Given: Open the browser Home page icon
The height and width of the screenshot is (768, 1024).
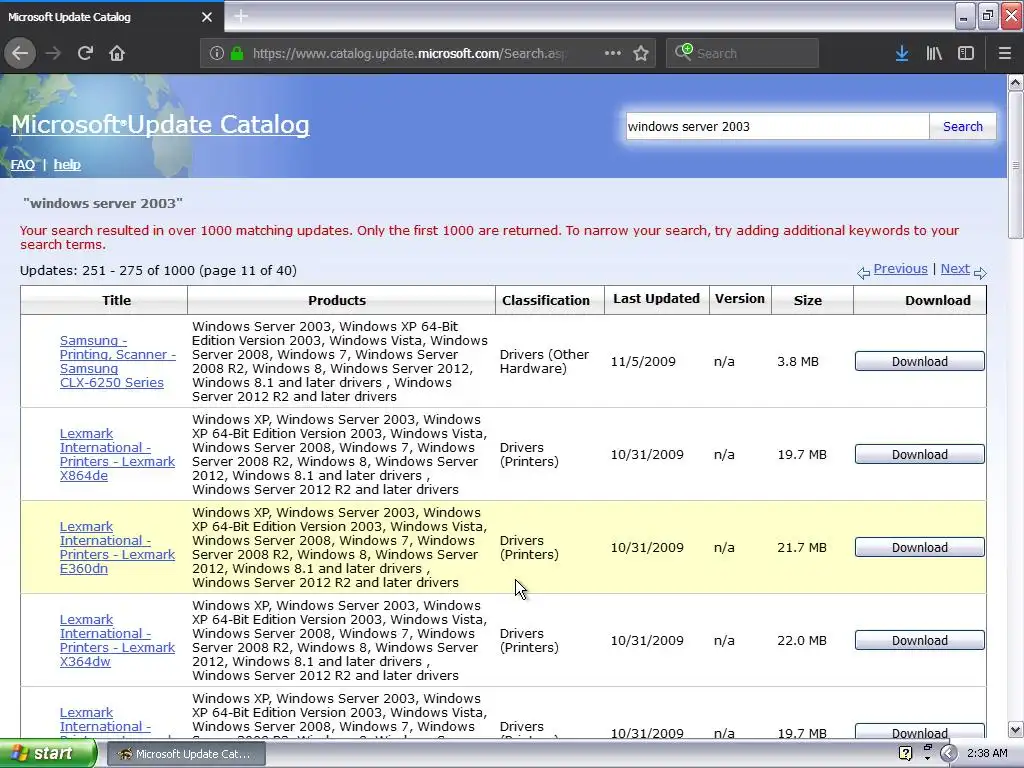Looking at the screenshot, I should (x=117, y=53).
